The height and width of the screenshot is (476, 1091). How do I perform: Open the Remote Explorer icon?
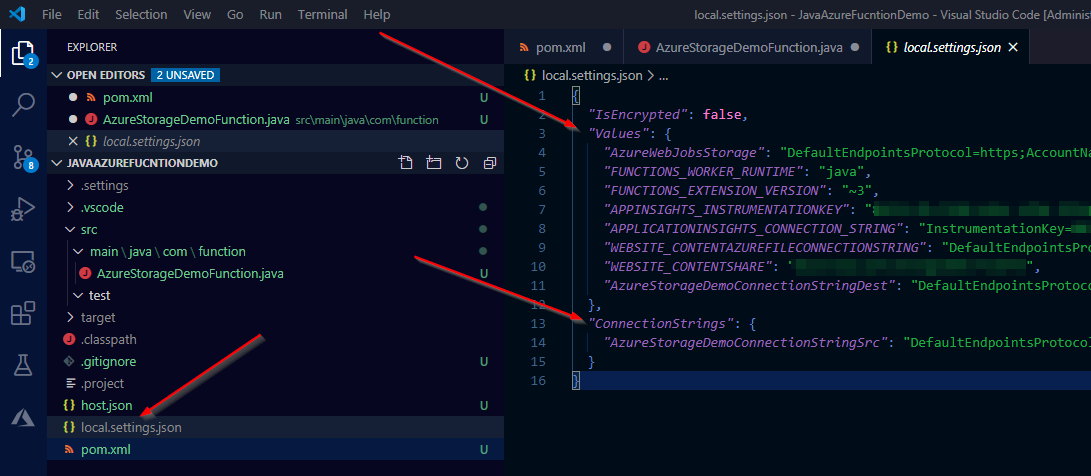(23, 262)
